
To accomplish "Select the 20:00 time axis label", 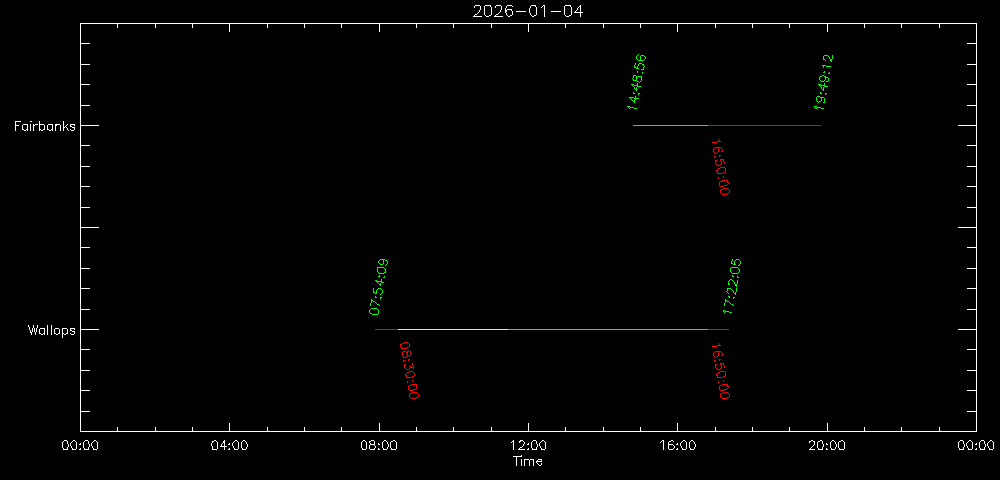I will [827, 447].
